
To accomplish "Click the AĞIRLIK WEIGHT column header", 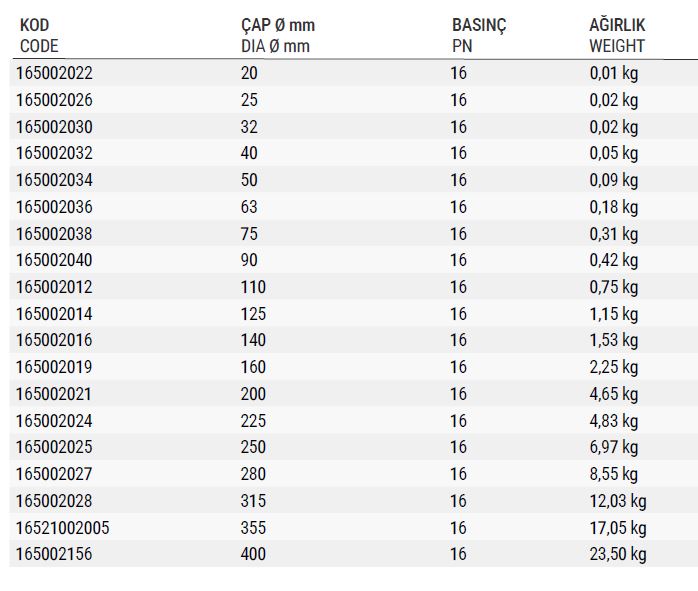I will point(617,36).
